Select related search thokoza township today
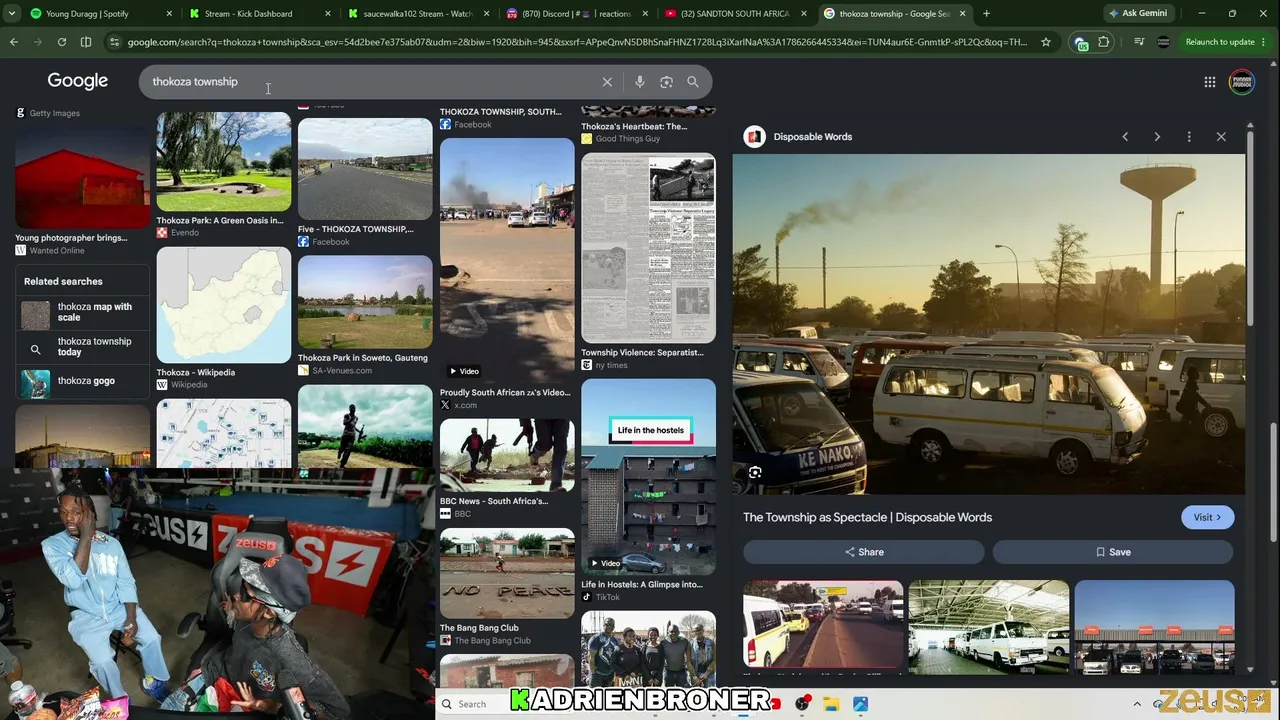The height and width of the screenshot is (720, 1280). (82, 347)
